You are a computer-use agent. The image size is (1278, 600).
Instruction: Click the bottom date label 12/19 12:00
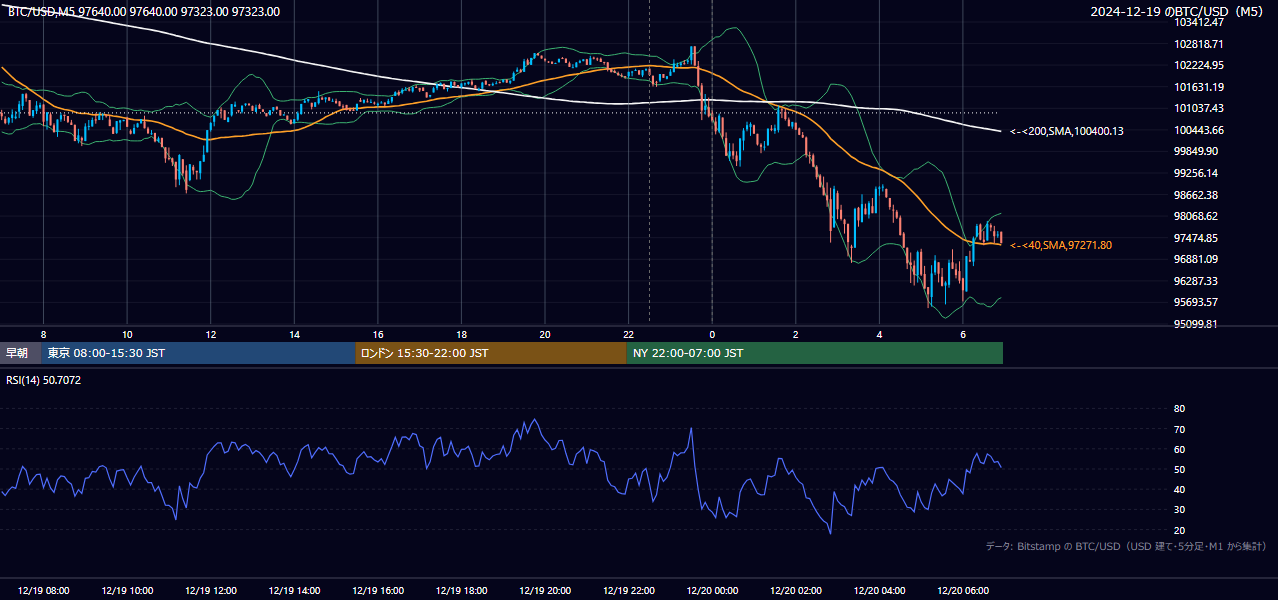click(x=211, y=591)
